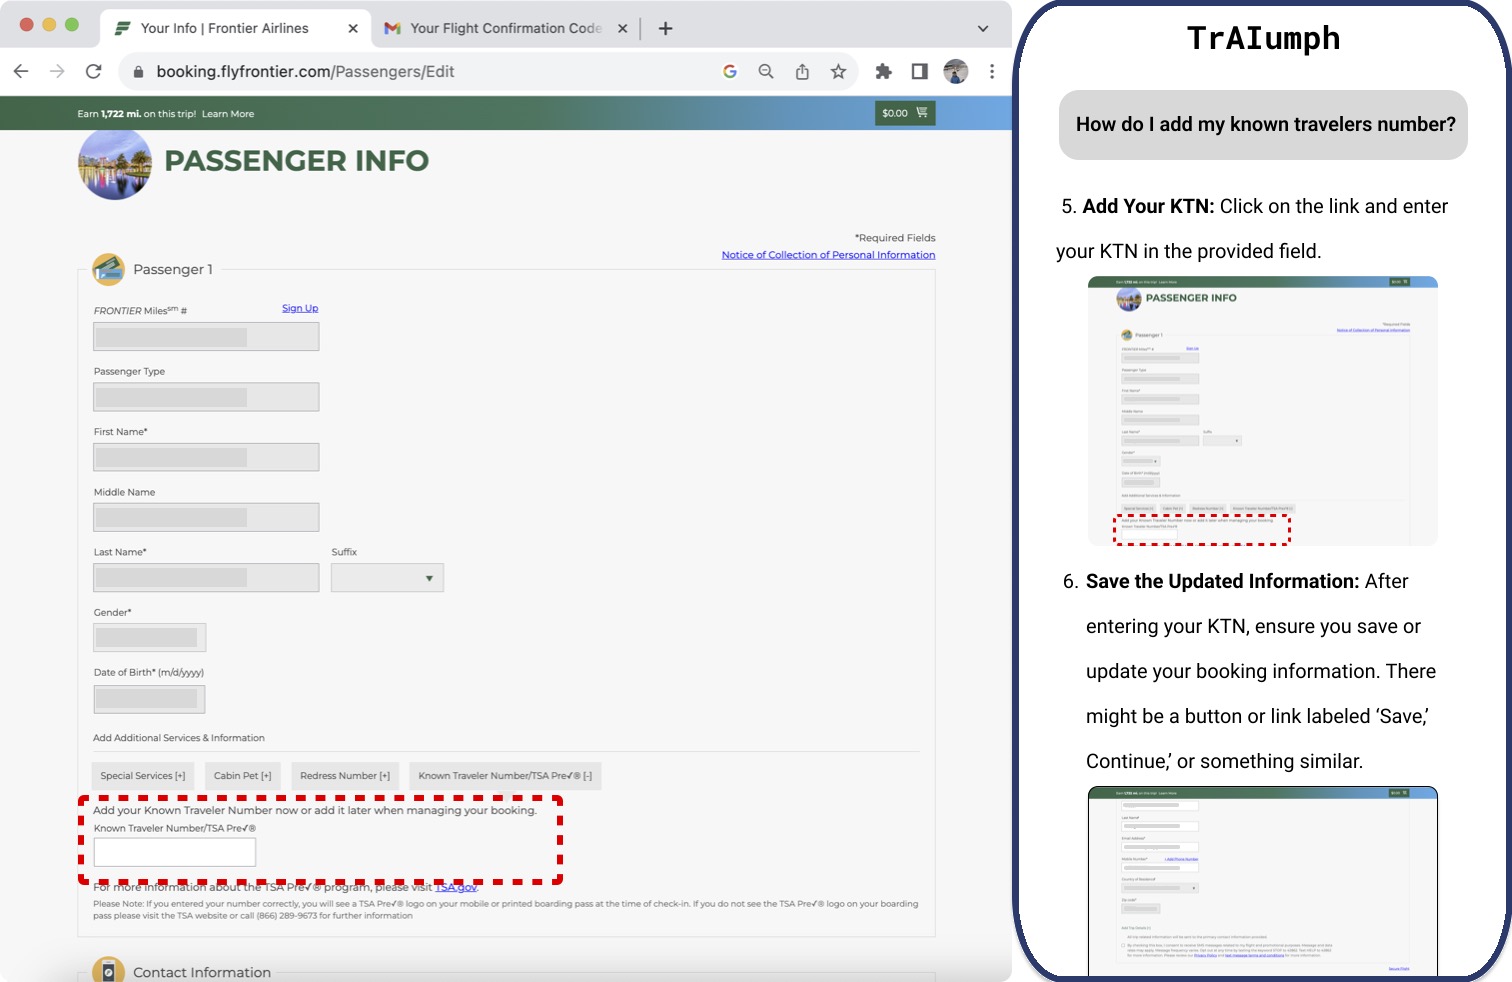Click the Frontier Miles number field

coord(206,337)
